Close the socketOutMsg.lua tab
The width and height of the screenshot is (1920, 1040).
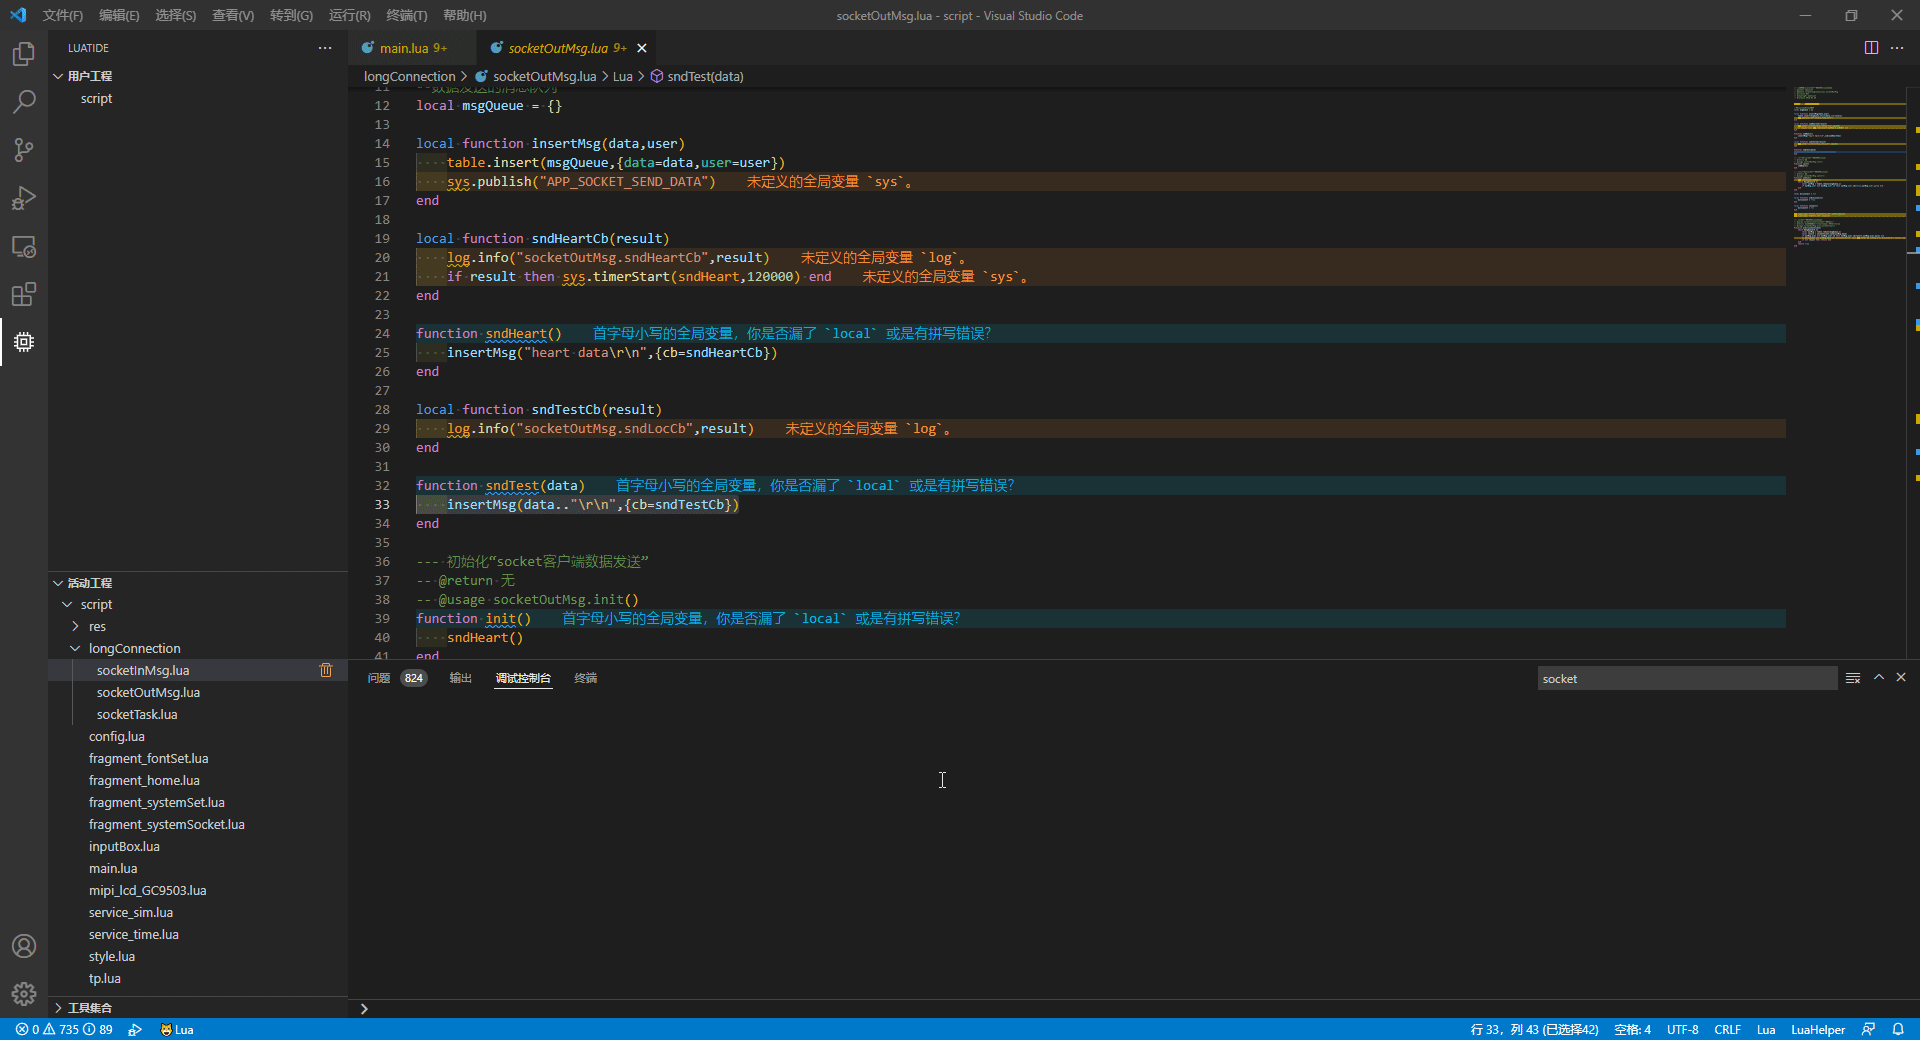[642, 48]
